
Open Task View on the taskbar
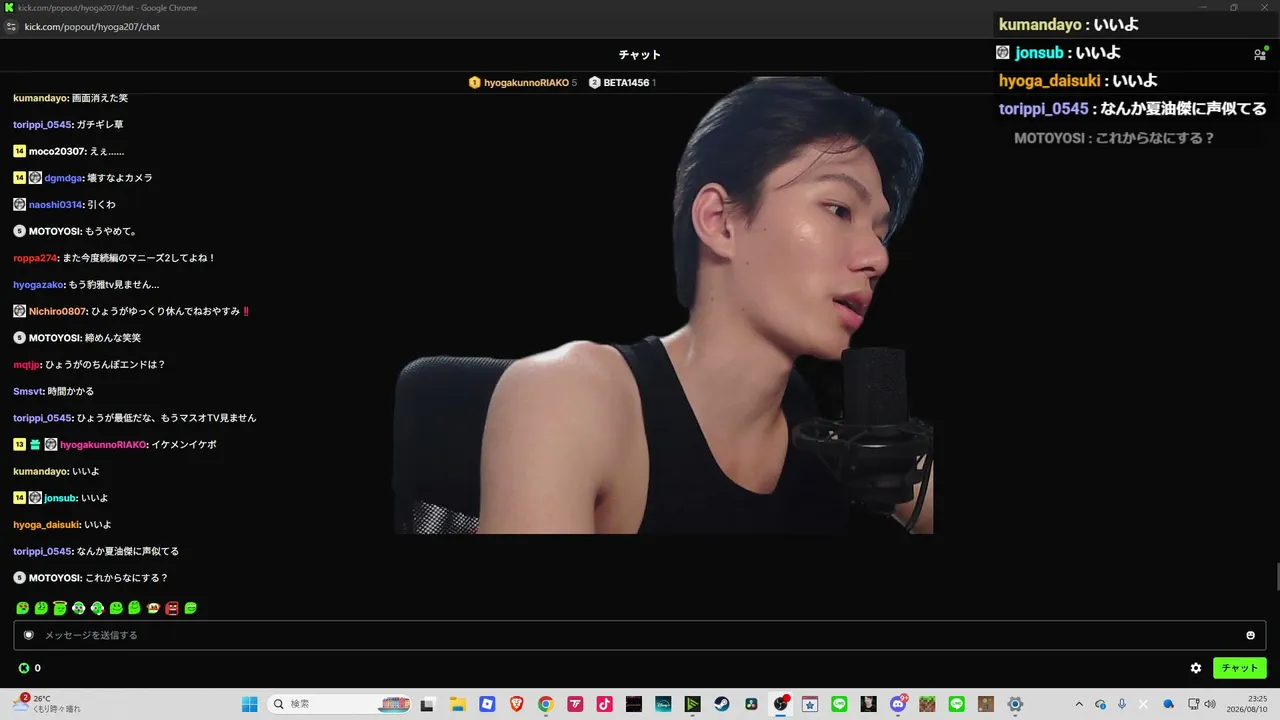[x=427, y=704]
